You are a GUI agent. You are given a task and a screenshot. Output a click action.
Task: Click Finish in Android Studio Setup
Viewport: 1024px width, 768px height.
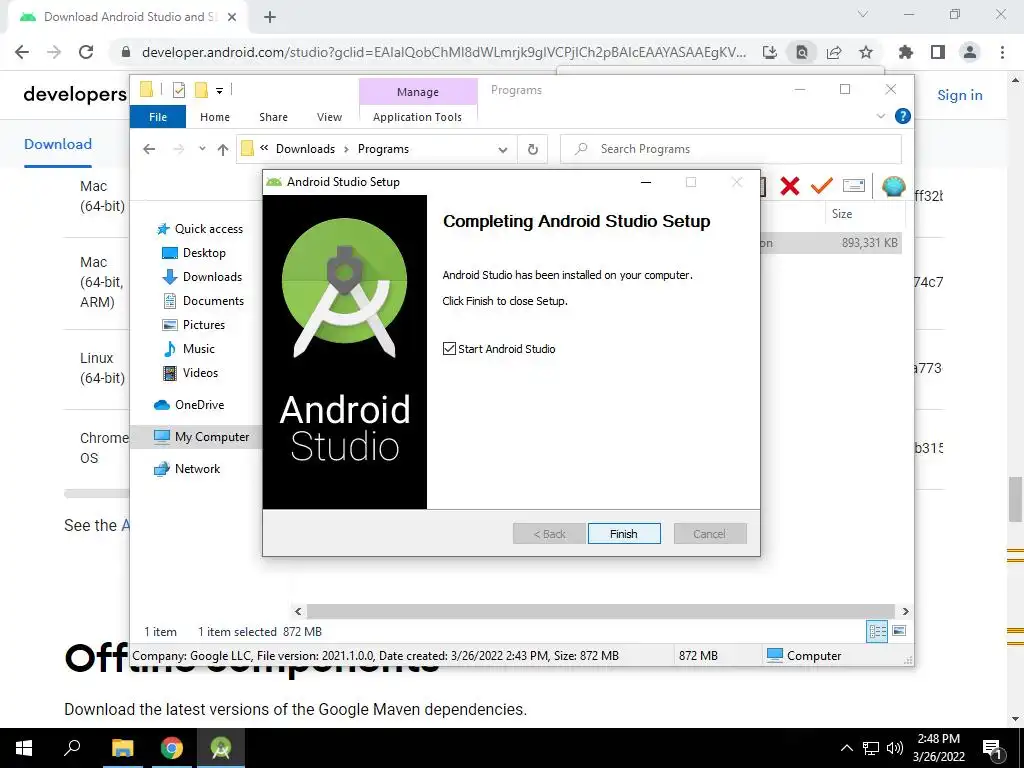coord(624,534)
